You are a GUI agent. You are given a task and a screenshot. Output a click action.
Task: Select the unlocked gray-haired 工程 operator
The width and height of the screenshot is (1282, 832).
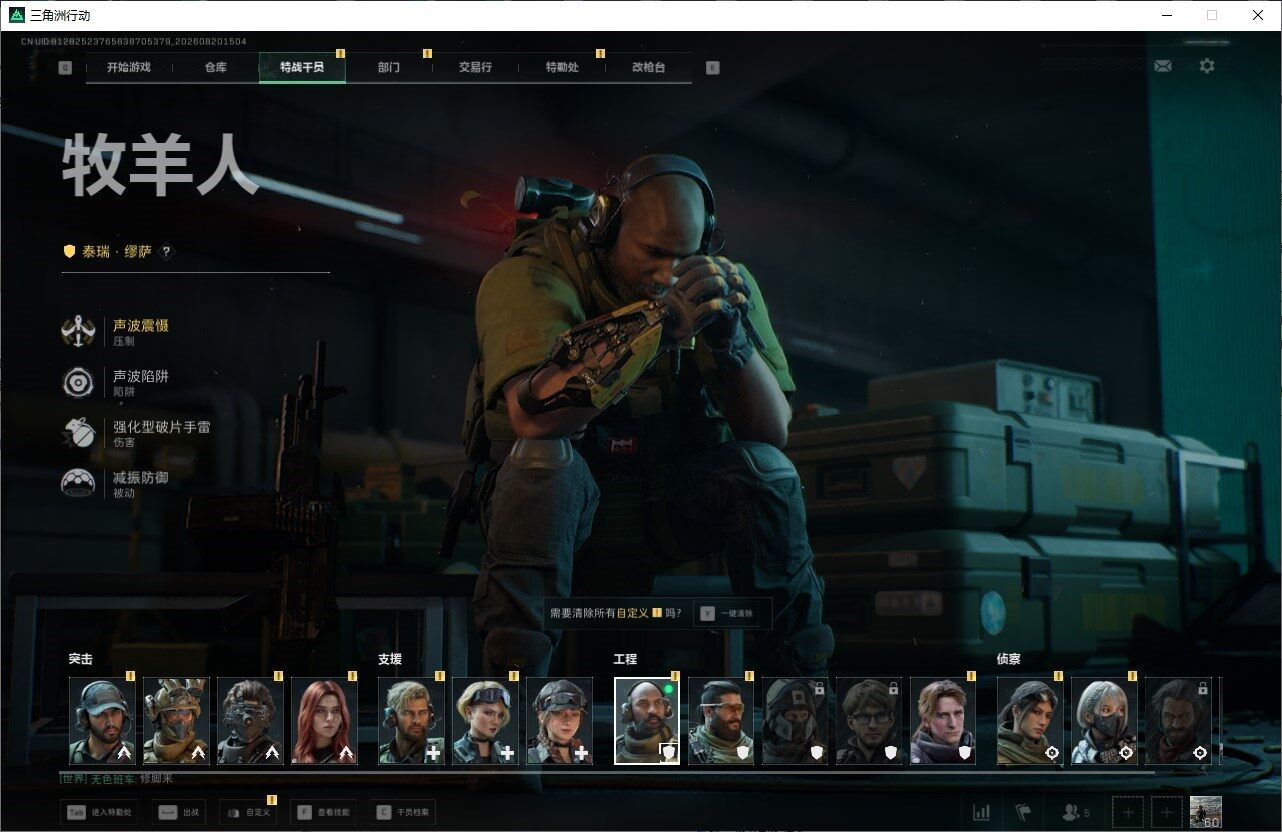pos(943,721)
